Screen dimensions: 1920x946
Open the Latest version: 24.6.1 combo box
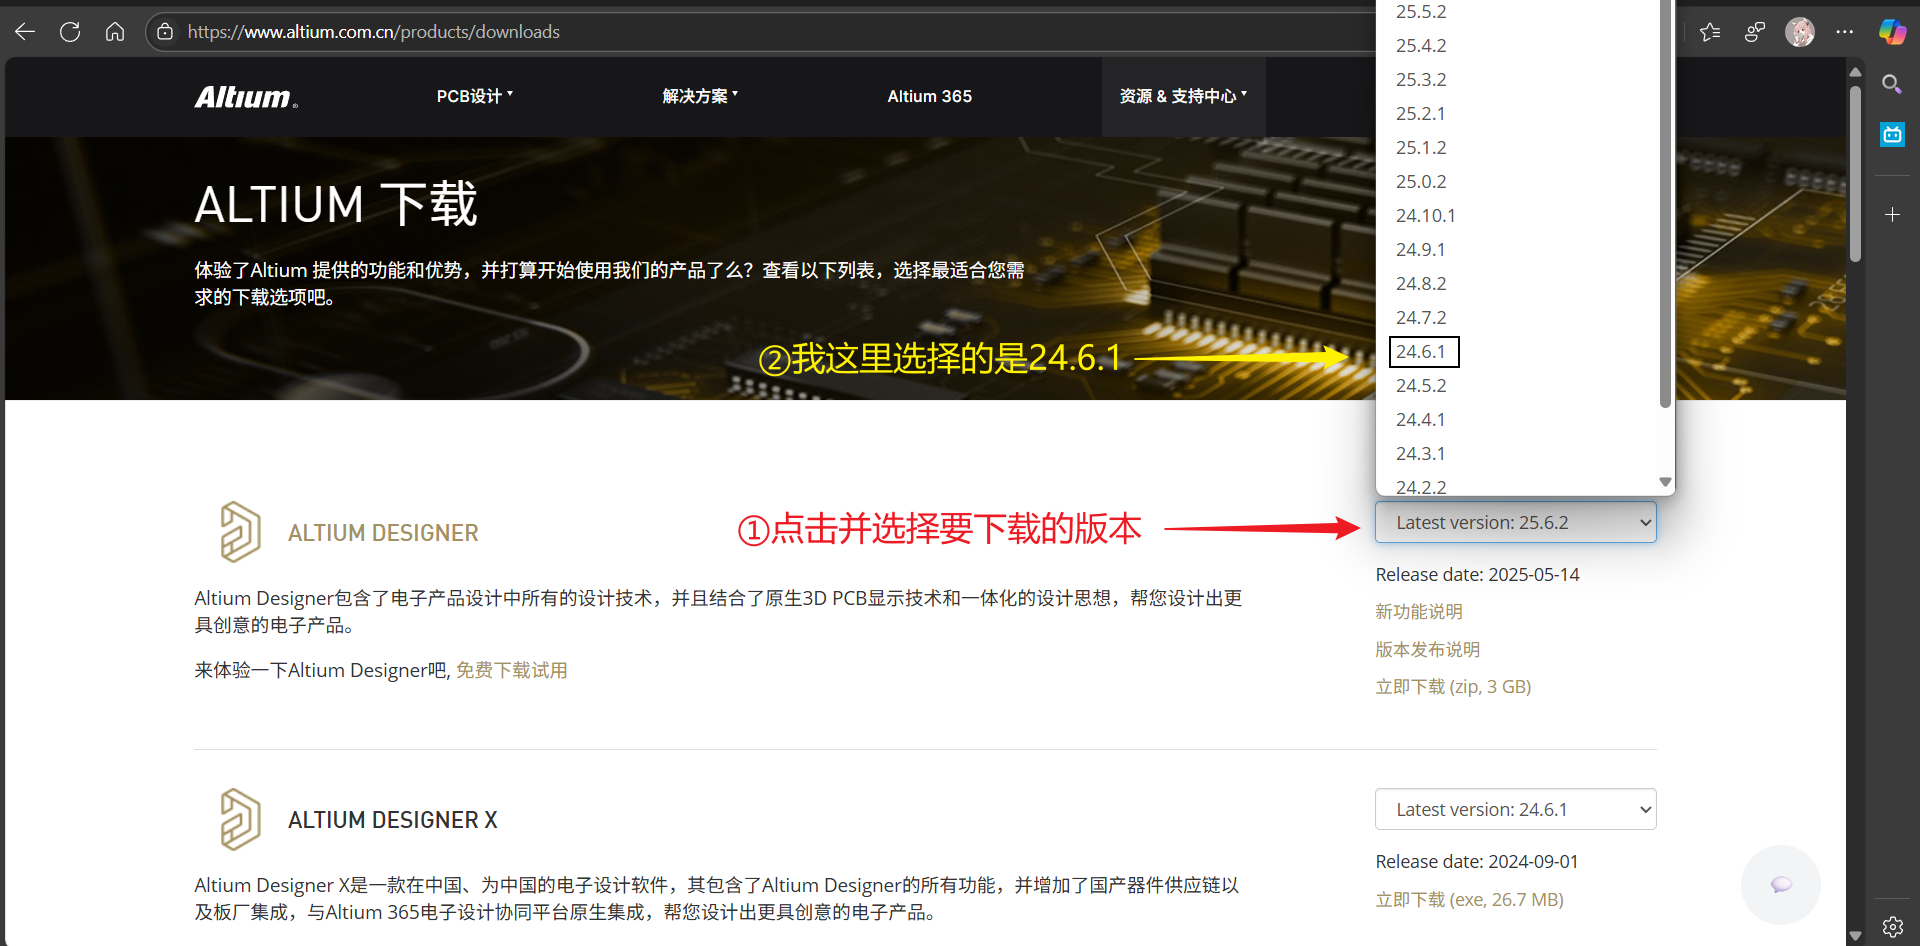pyautogui.click(x=1516, y=809)
